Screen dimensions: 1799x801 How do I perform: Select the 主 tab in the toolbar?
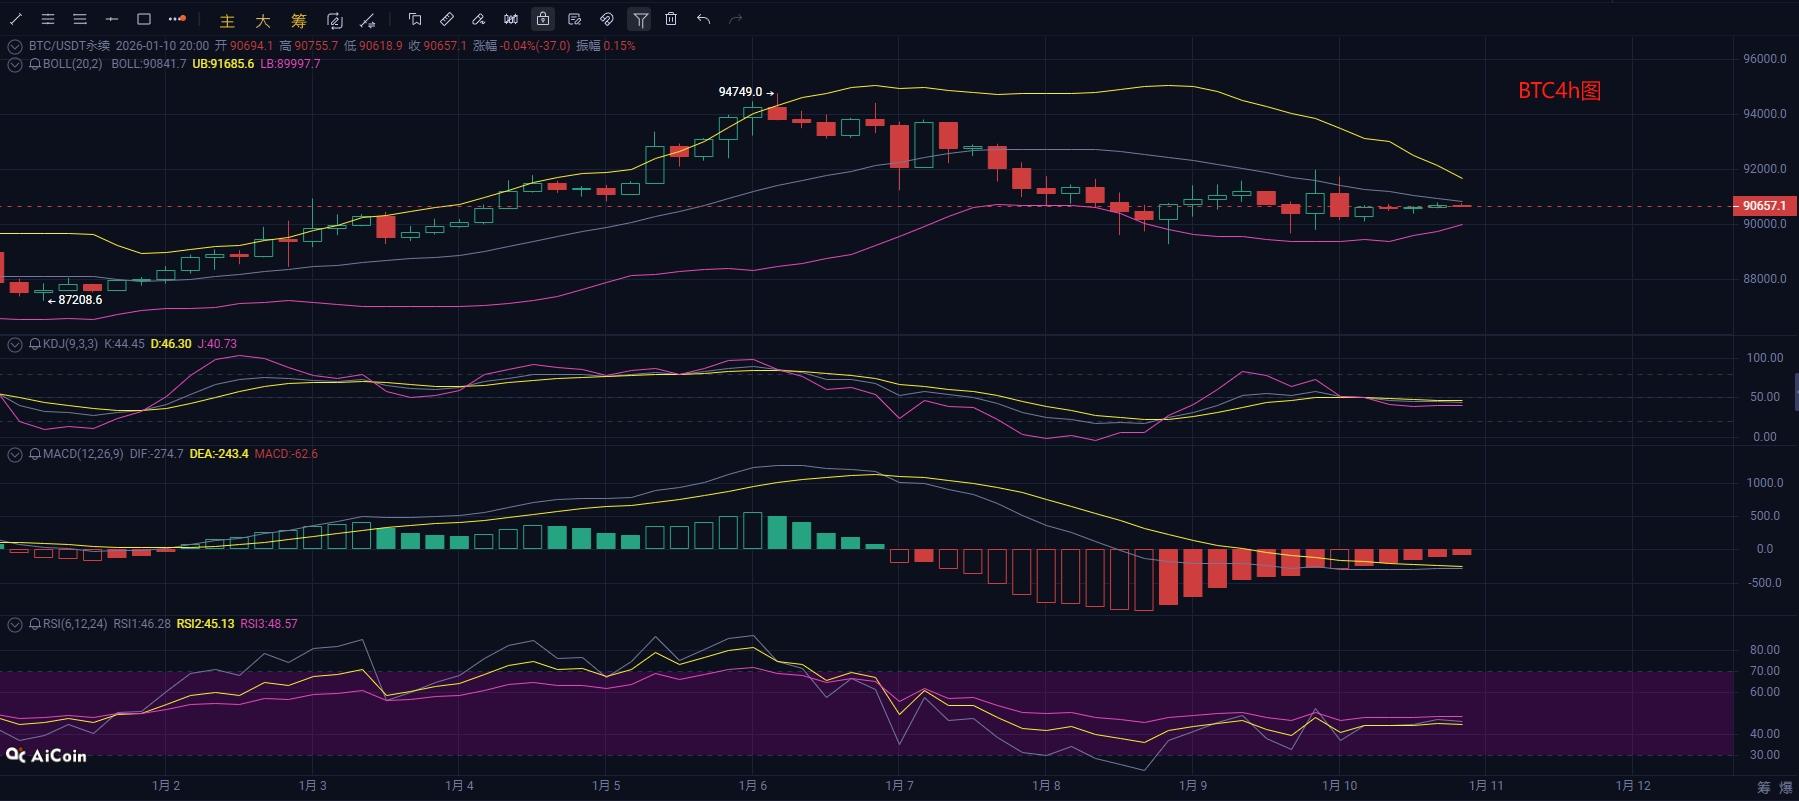227,21
